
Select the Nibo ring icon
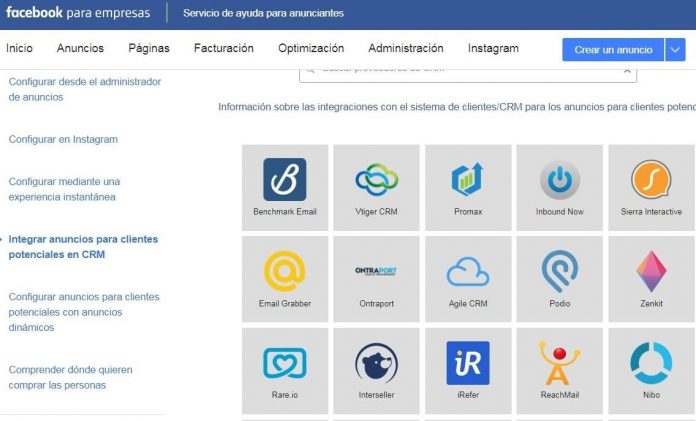tap(651, 363)
